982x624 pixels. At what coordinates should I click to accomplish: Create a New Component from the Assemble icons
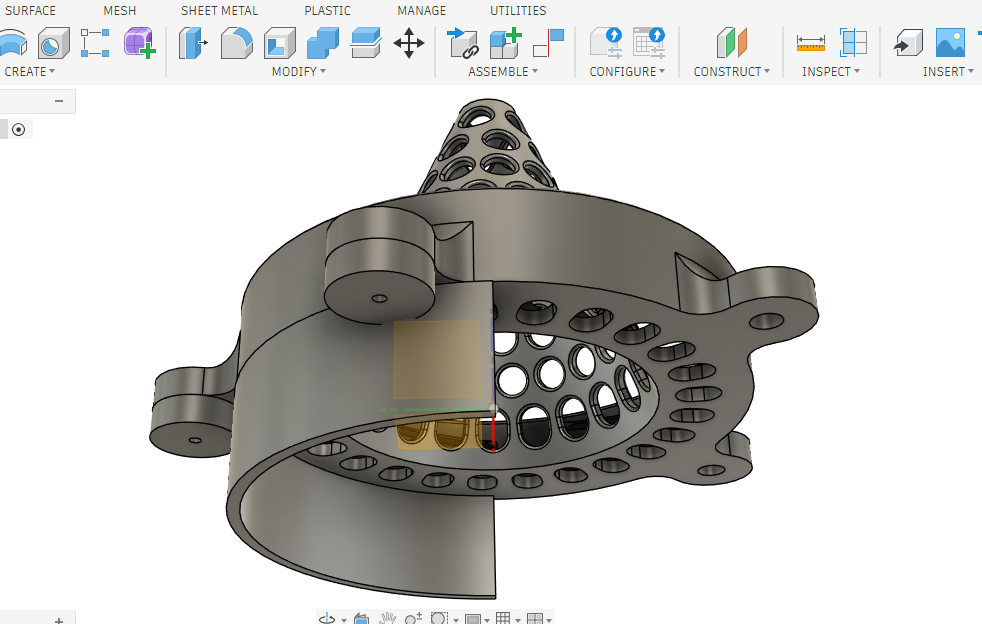click(x=506, y=43)
